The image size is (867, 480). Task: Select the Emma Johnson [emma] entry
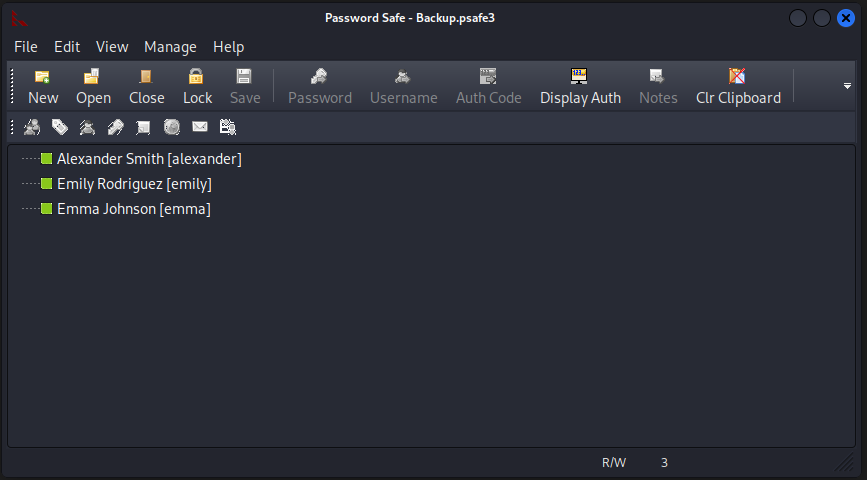(x=134, y=209)
